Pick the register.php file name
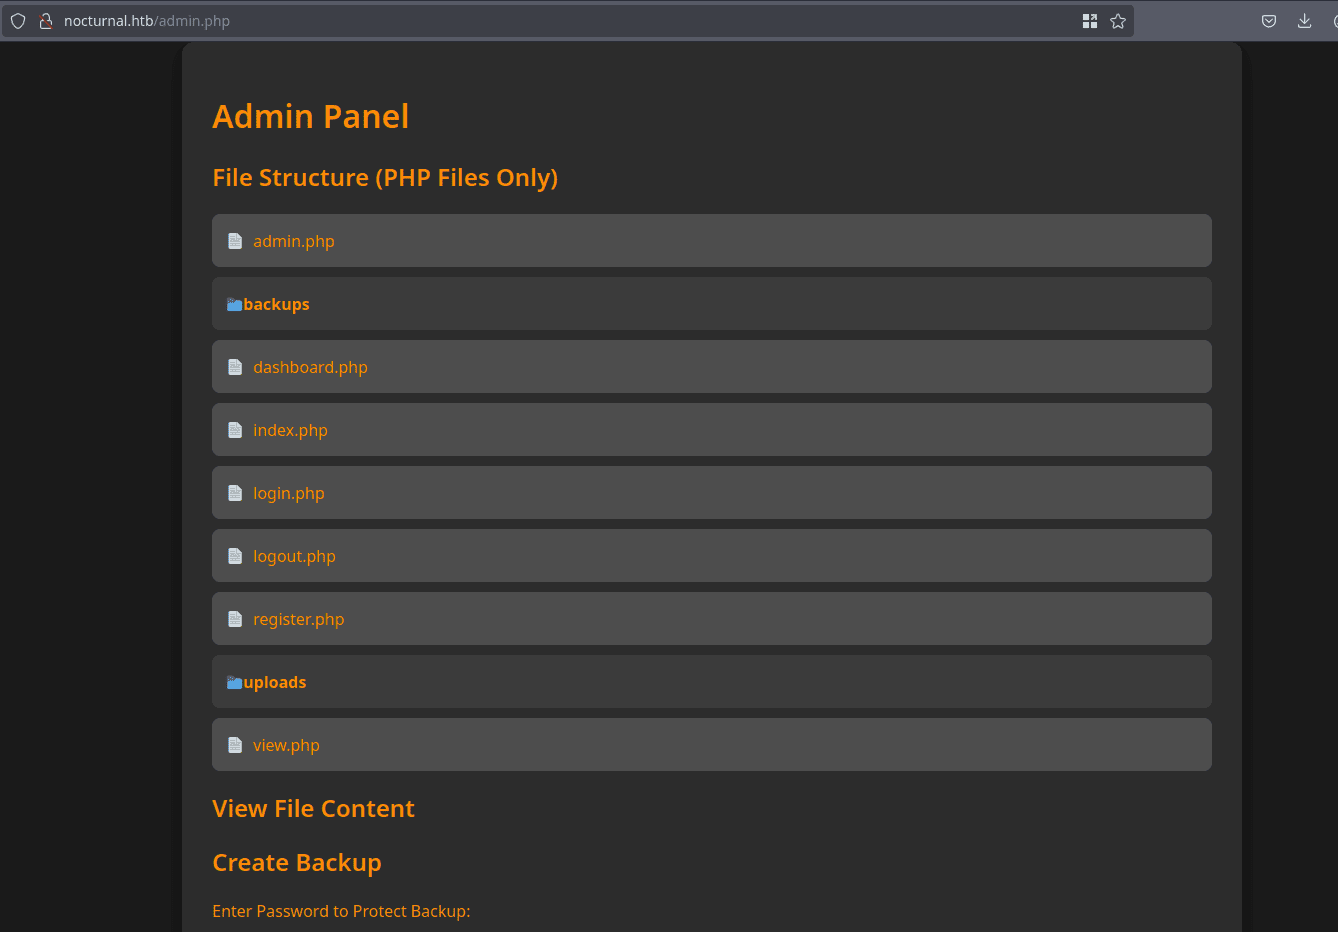 click(x=298, y=619)
